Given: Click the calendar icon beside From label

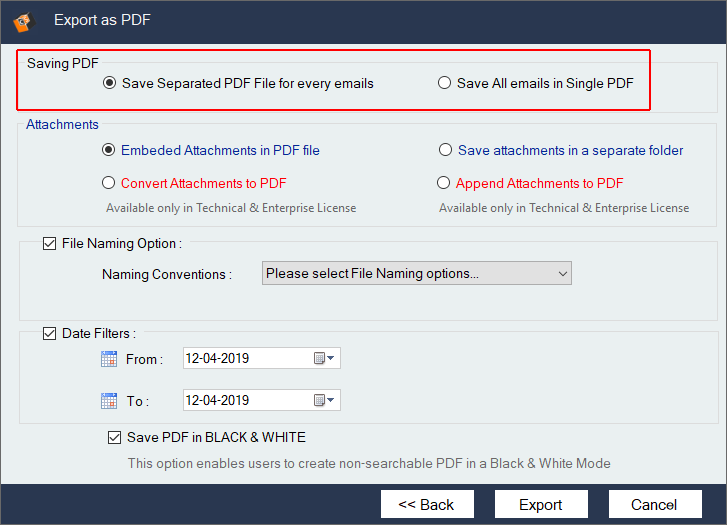Looking at the screenshot, I should point(109,359).
